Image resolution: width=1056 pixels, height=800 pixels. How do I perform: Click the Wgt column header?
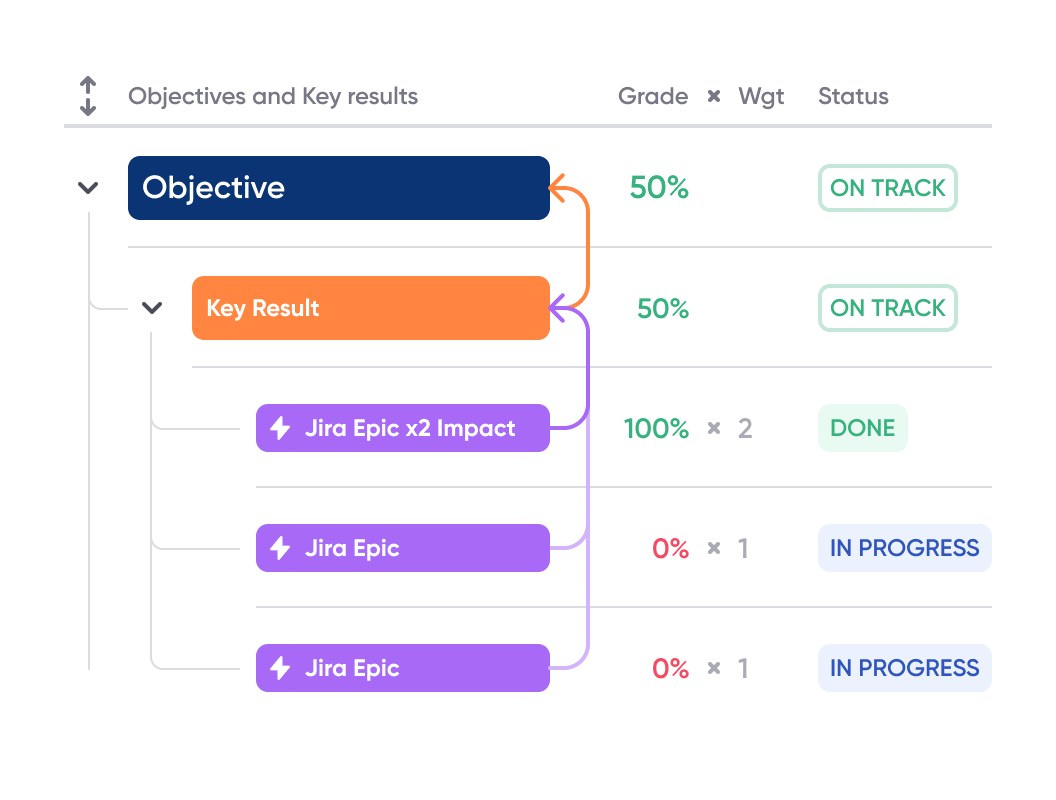point(762,97)
